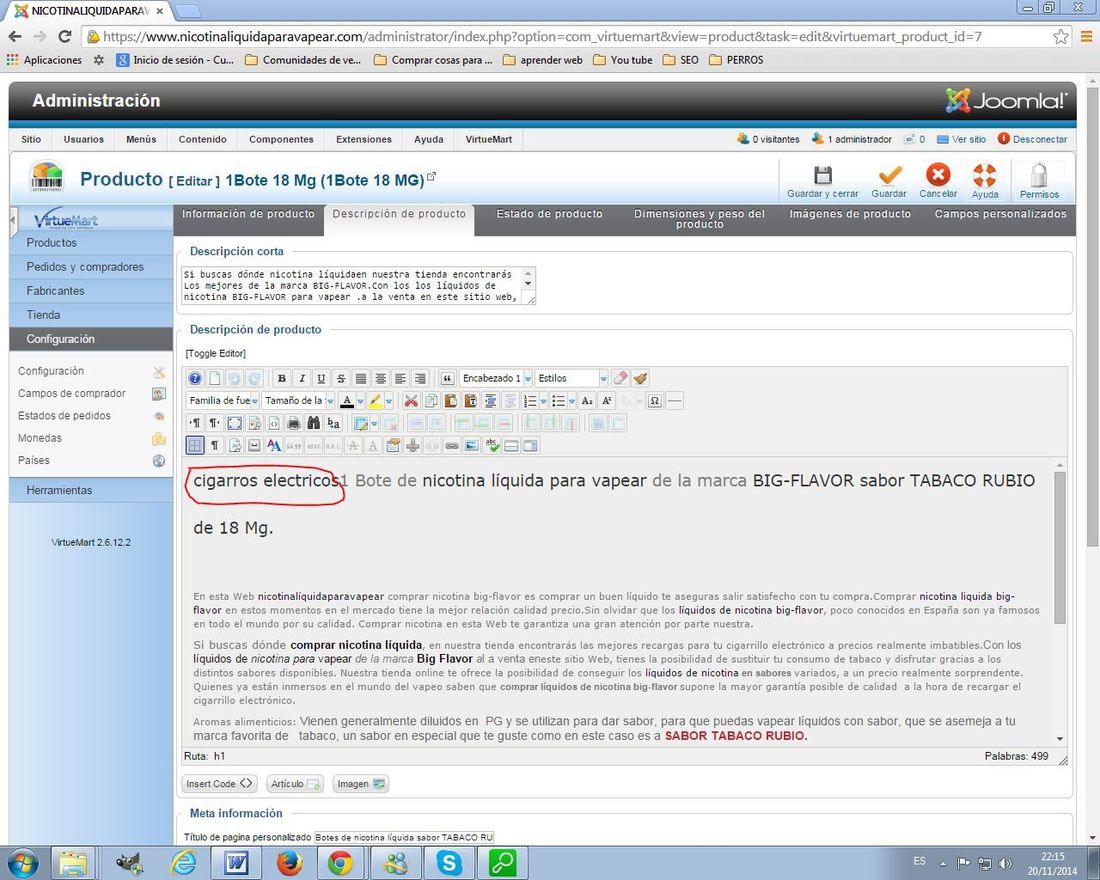Click the Guardar button
This screenshot has height=880, width=1100.
889,182
